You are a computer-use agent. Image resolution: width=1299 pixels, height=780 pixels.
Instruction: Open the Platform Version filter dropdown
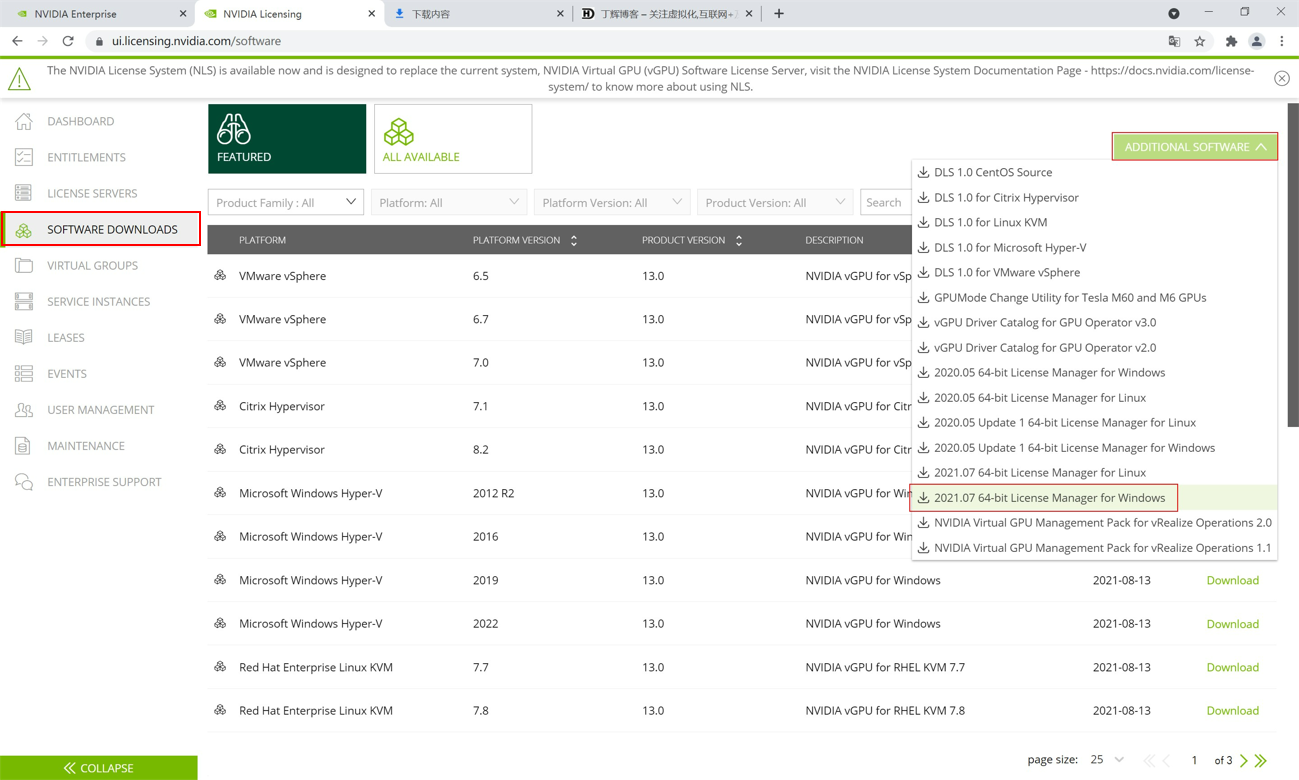(611, 202)
